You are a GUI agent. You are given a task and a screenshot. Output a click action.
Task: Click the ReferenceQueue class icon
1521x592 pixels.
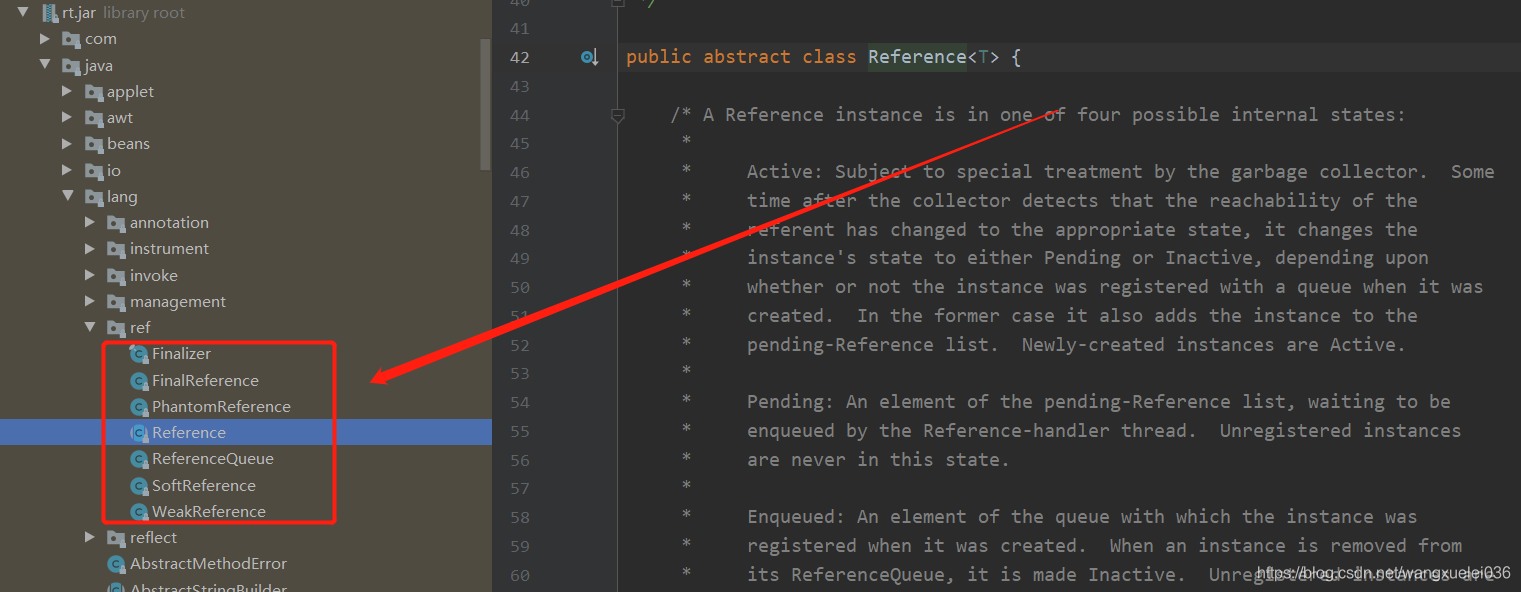click(139, 459)
